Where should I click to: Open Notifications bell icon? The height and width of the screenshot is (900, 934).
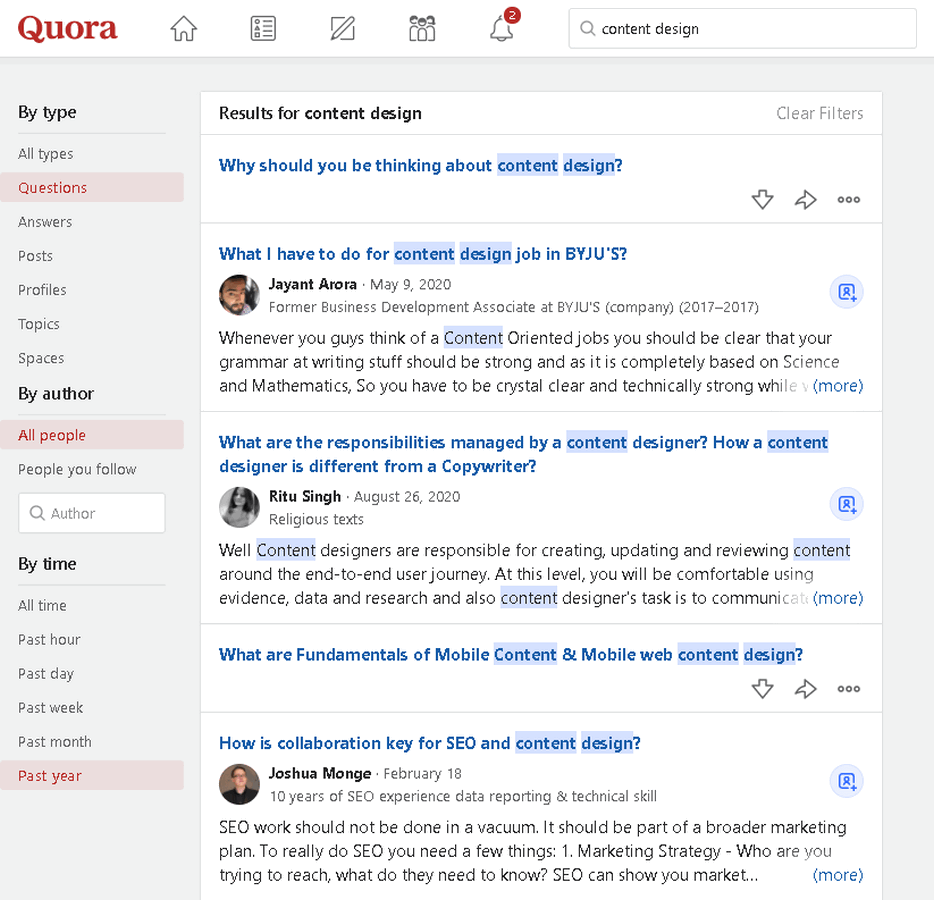502,28
